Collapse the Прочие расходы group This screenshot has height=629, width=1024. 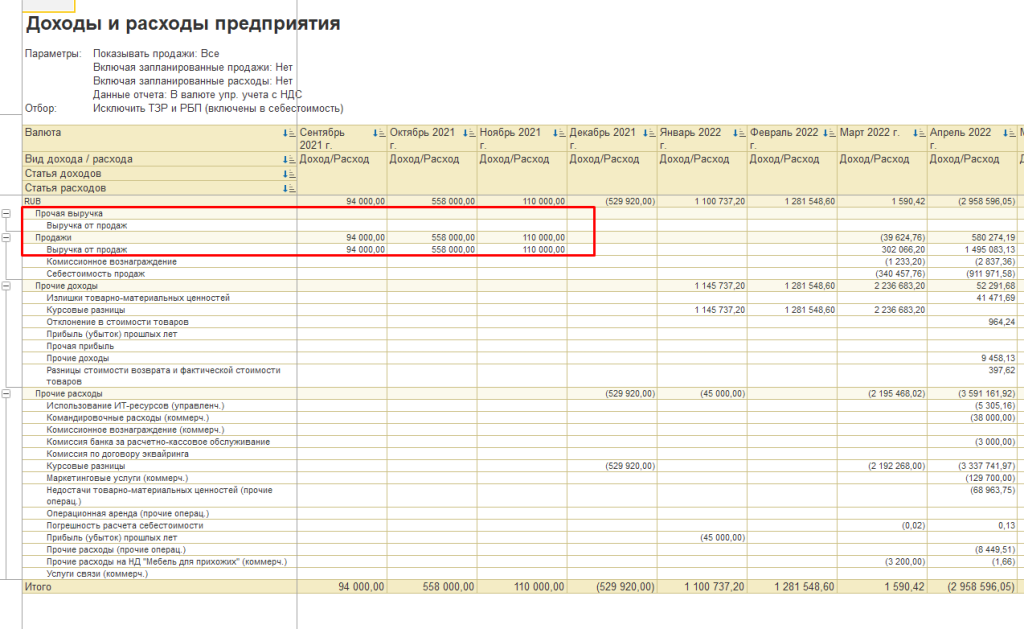click(6, 394)
